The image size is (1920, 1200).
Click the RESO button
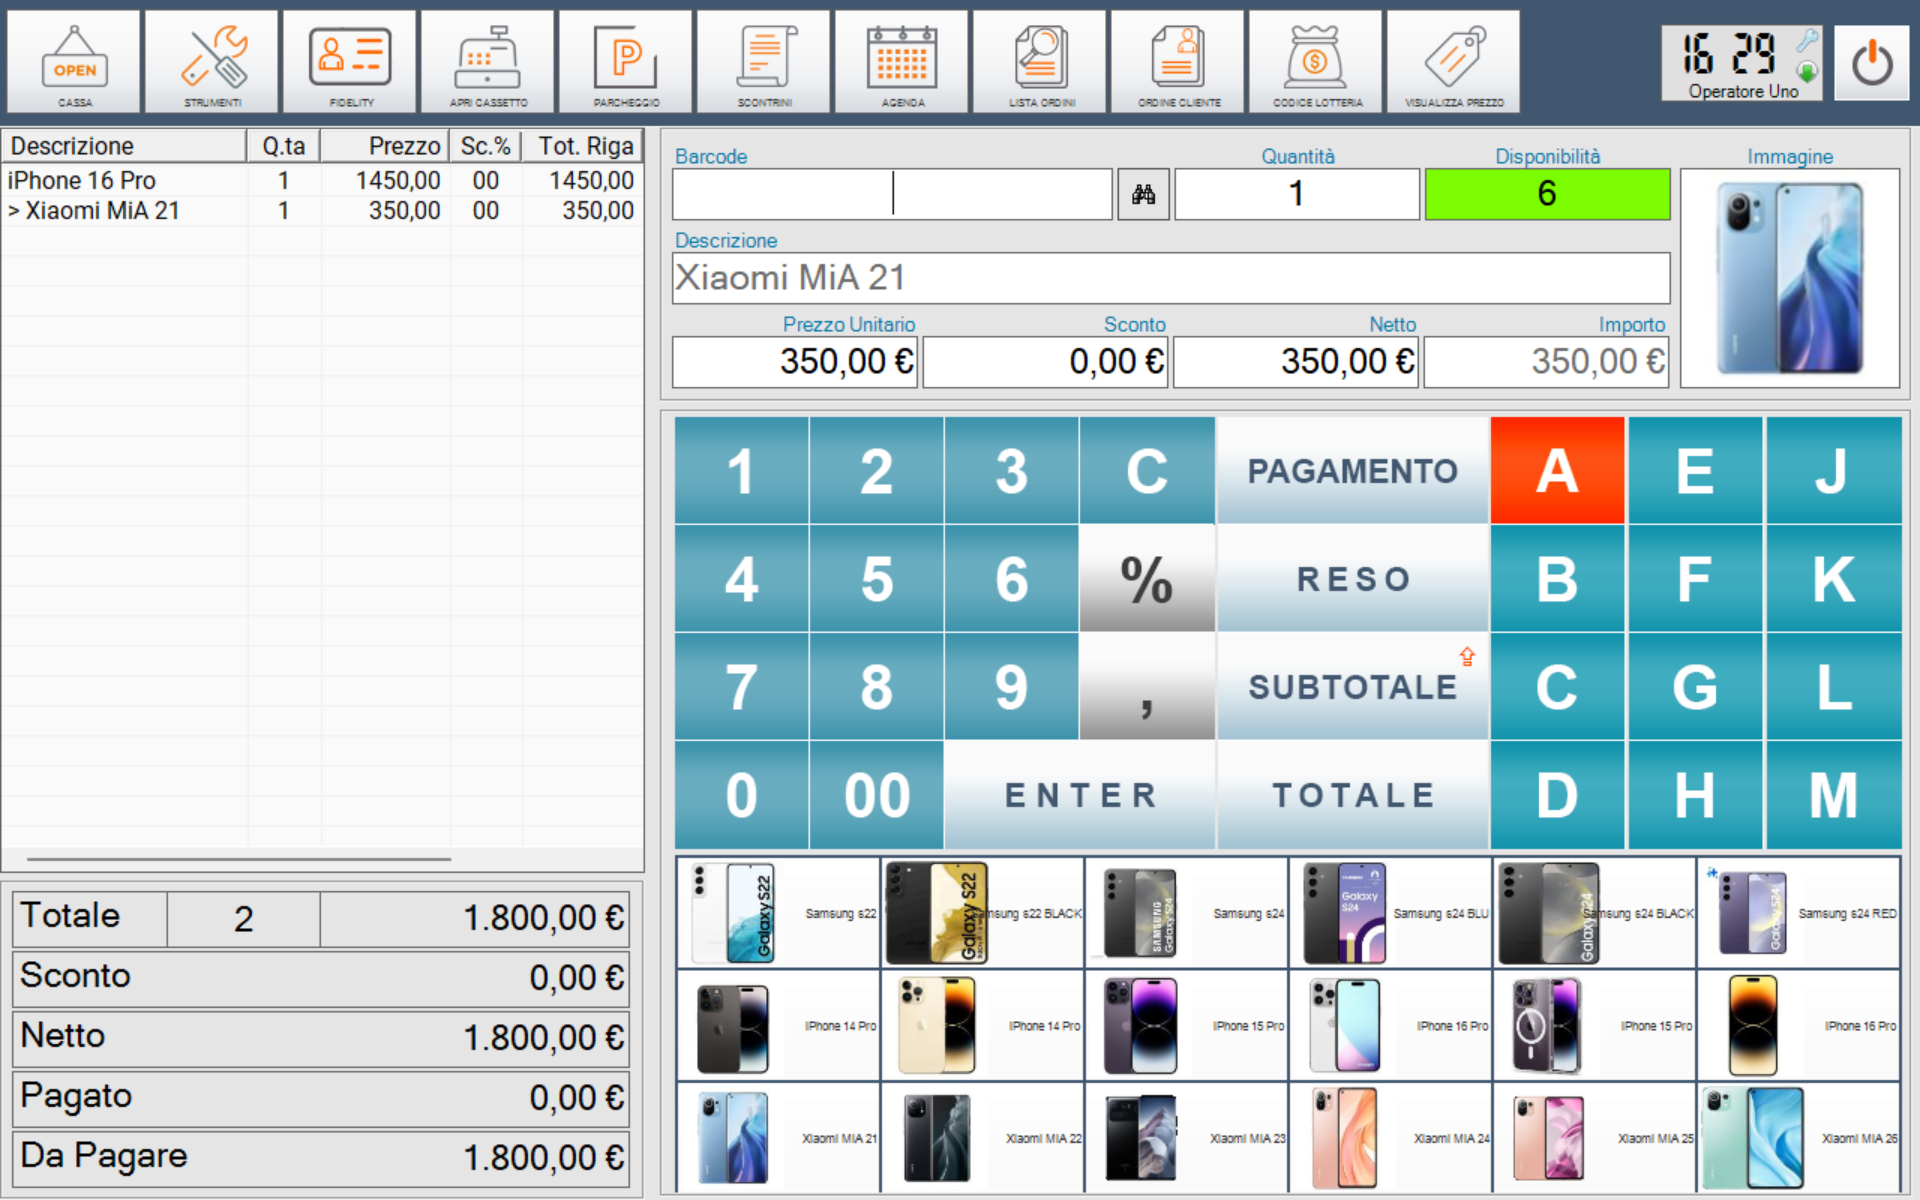[1352, 578]
